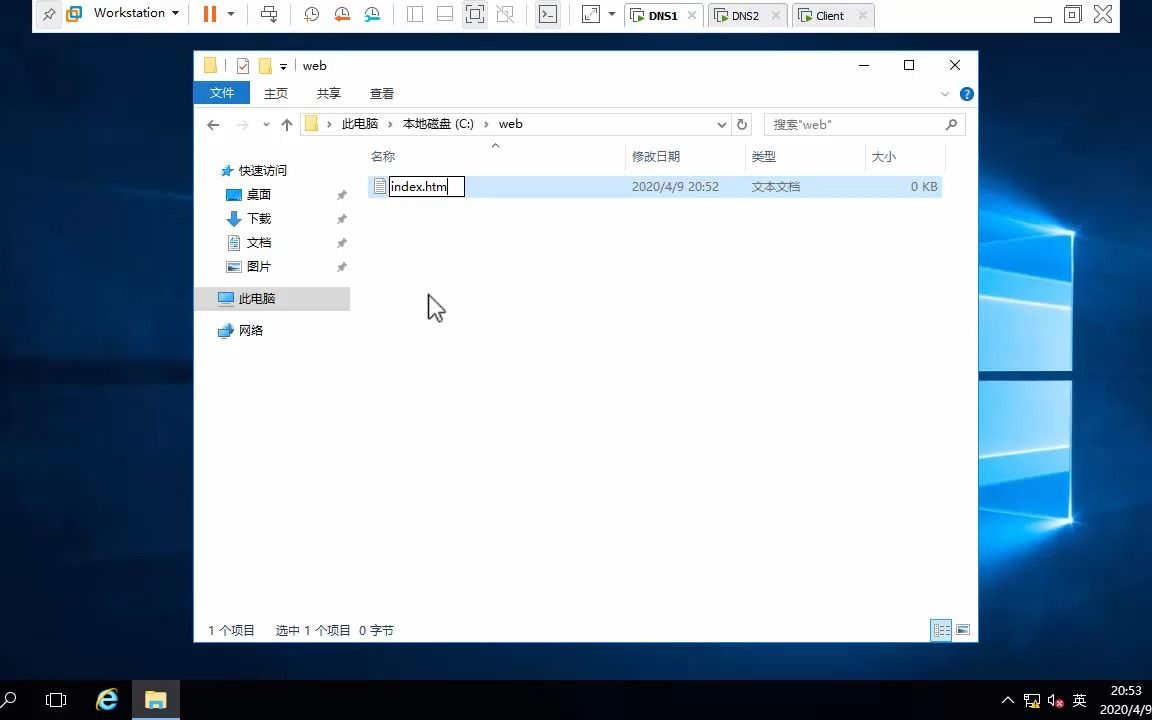Image resolution: width=1152 pixels, height=720 pixels.
Task: Open Internet Explorer from the taskbar
Action: tap(106, 699)
